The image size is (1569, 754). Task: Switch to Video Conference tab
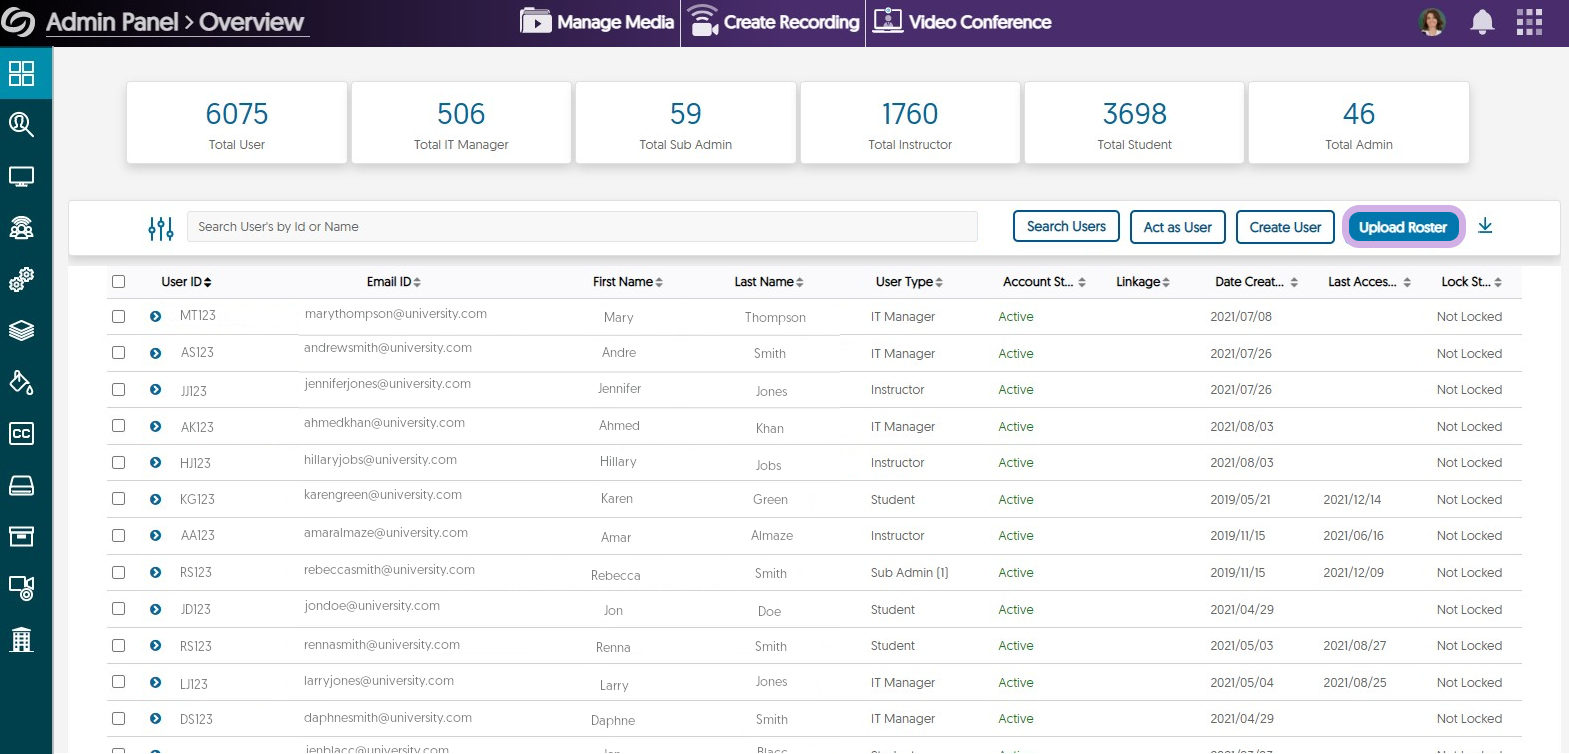[x=962, y=22]
